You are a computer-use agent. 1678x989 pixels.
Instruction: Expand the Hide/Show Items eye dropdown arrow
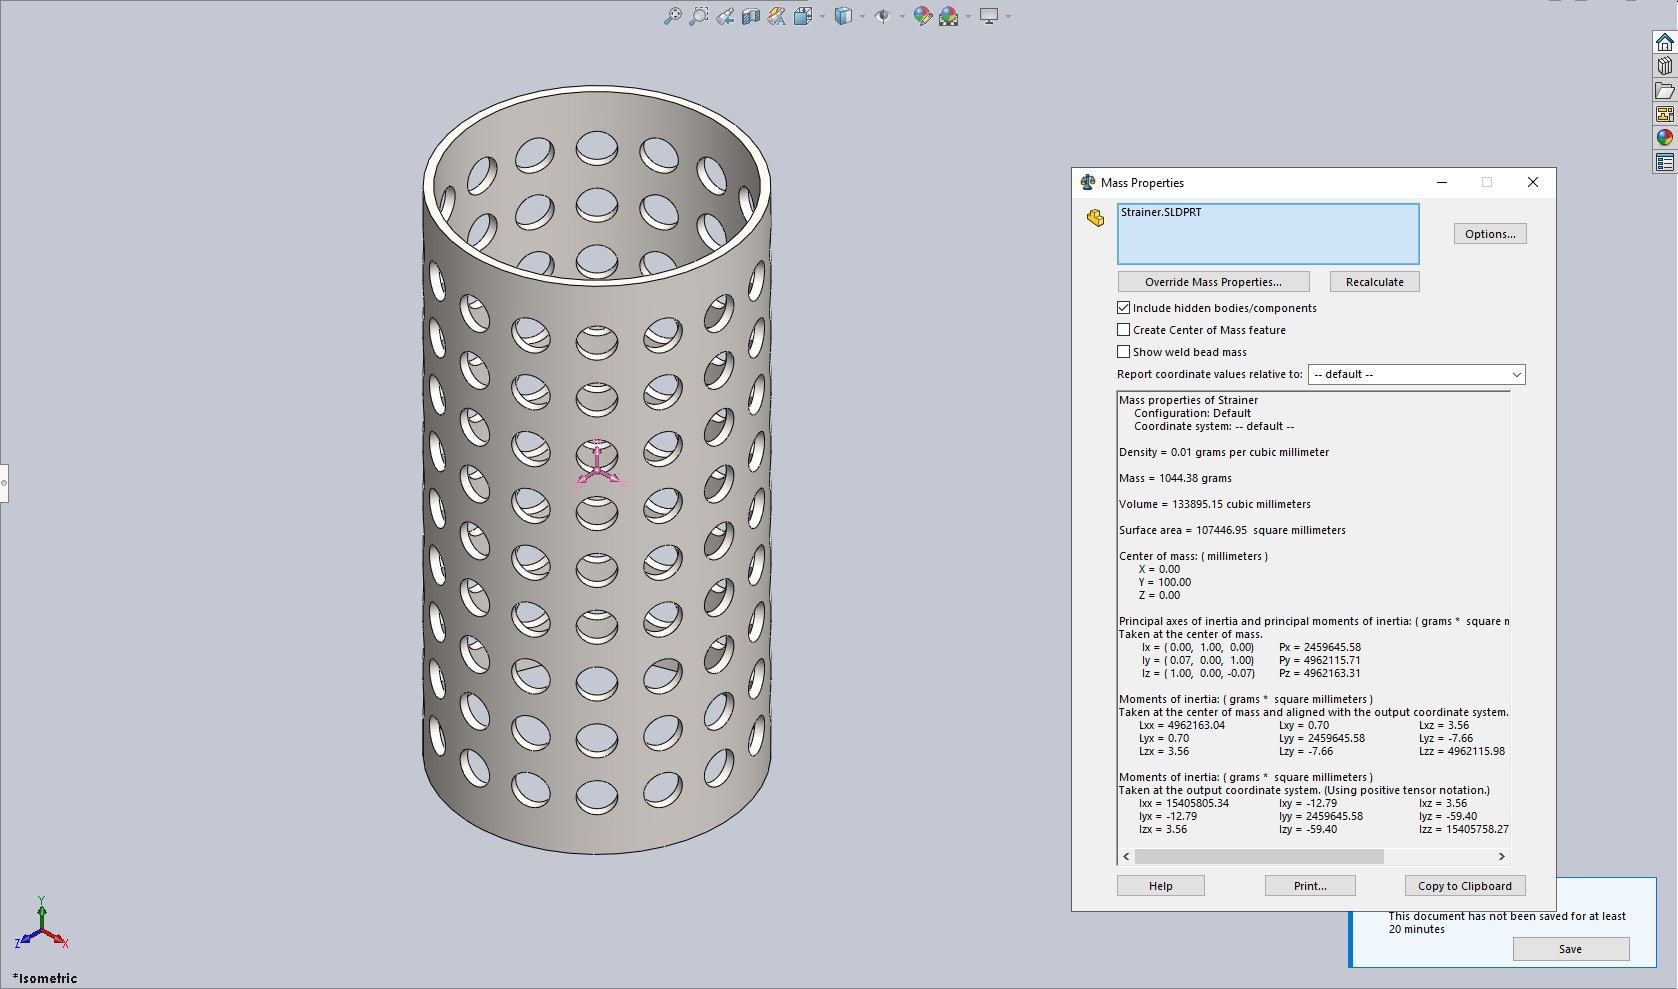point(902,16)
